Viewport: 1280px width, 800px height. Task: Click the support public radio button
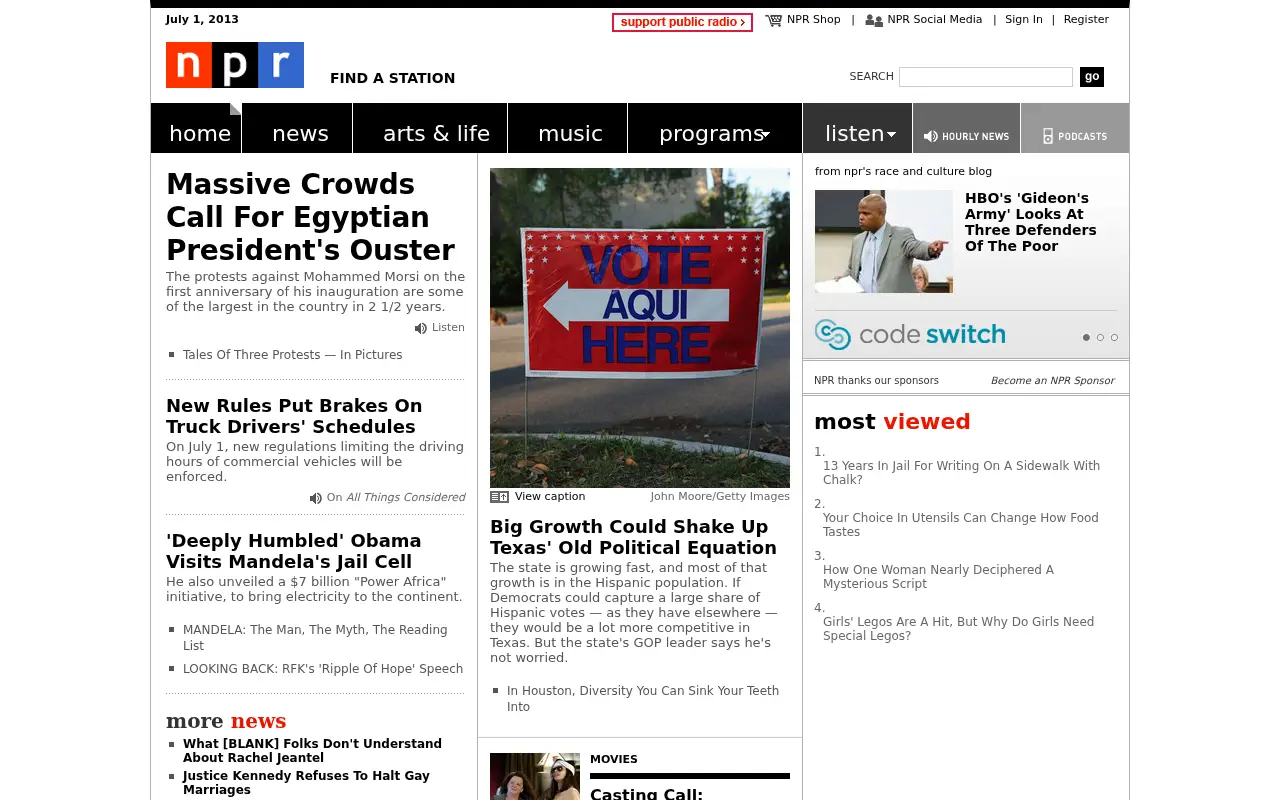(x=682, y=22)
